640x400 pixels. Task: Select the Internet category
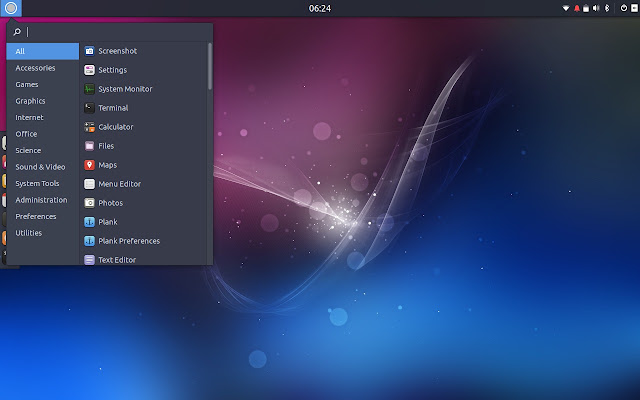click(x=43, y=118)
